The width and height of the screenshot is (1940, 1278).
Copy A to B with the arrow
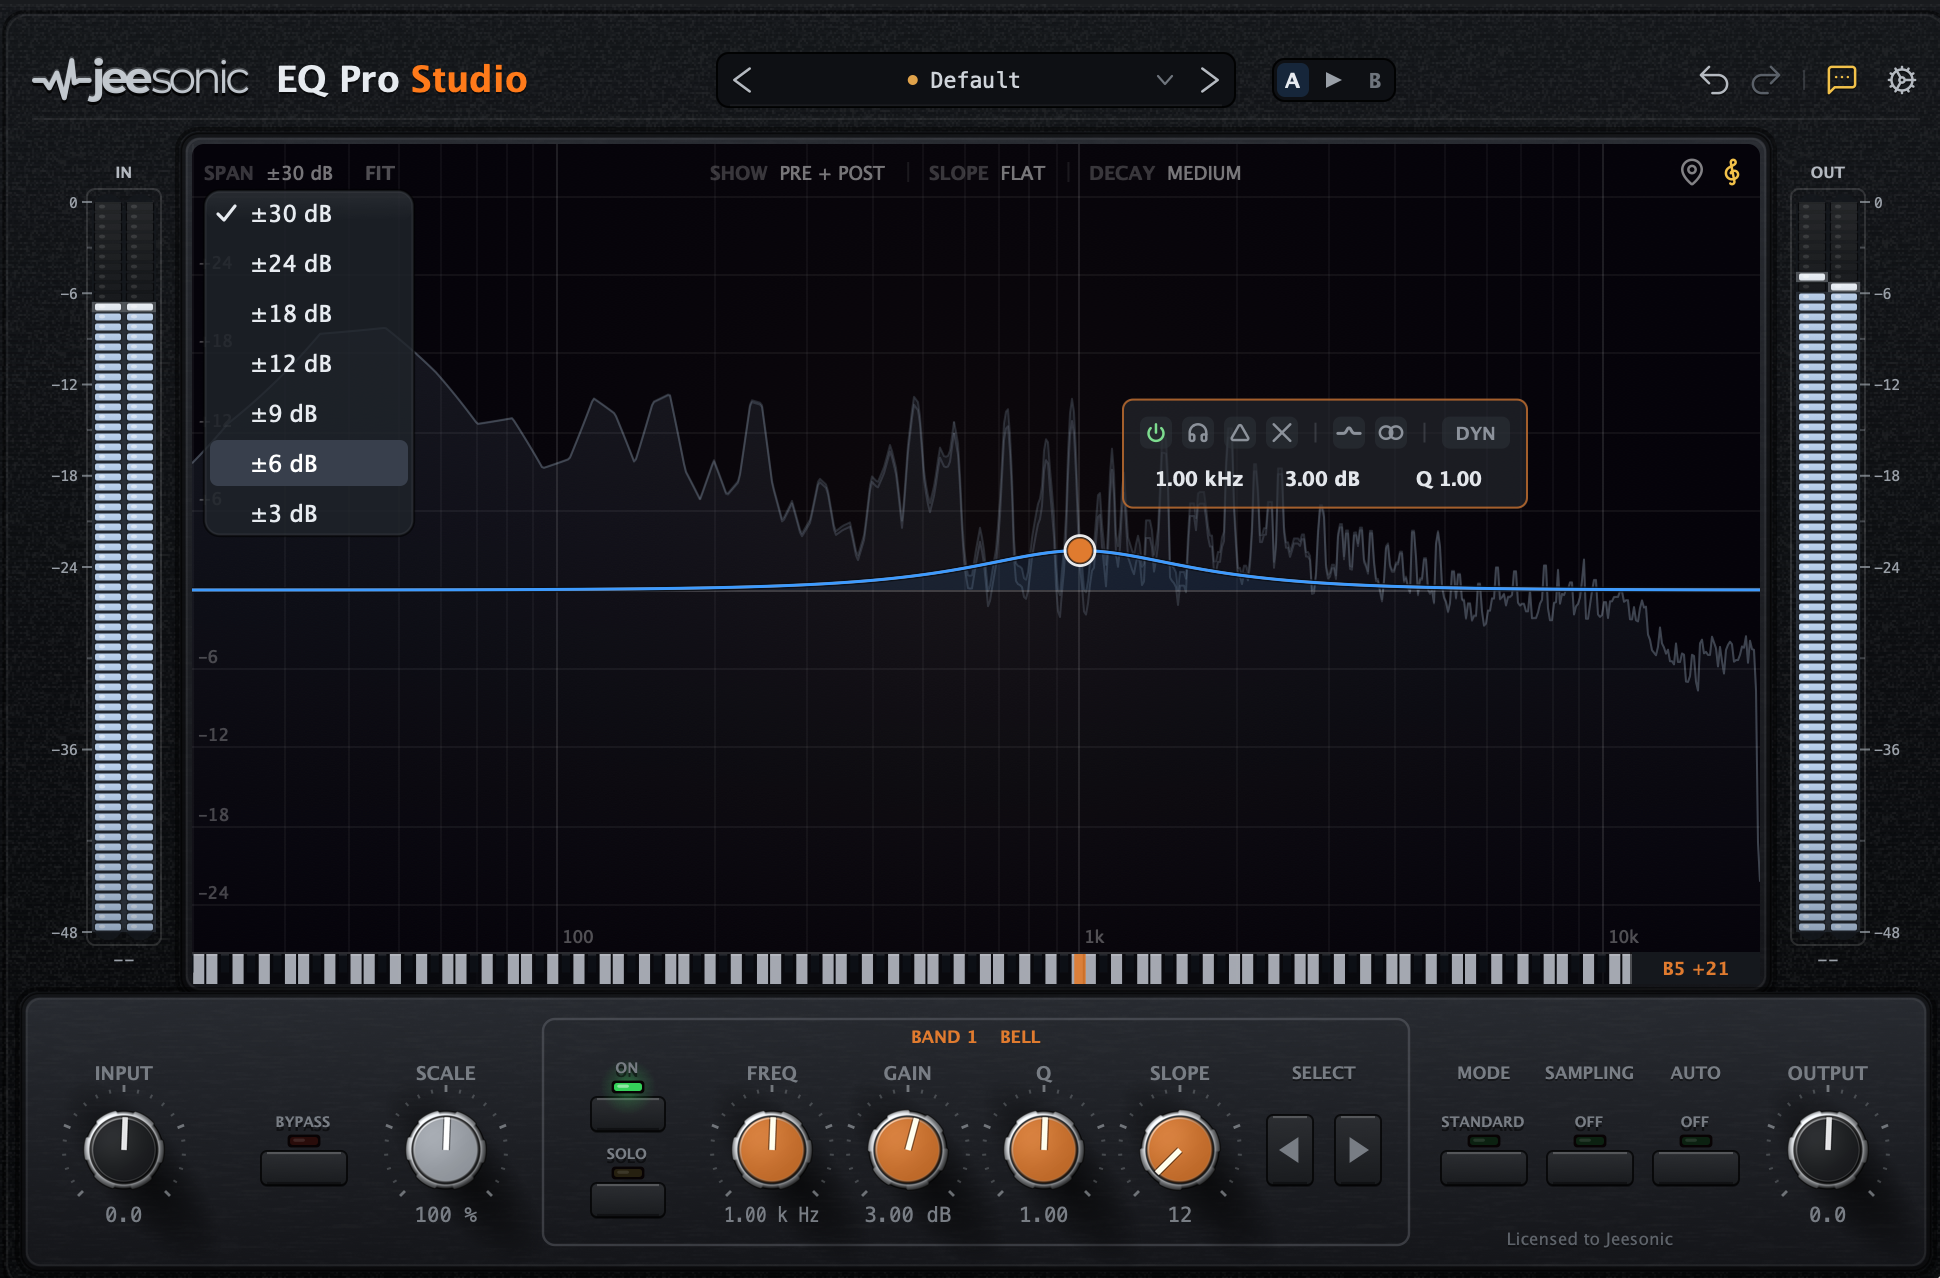point(1333,80)
